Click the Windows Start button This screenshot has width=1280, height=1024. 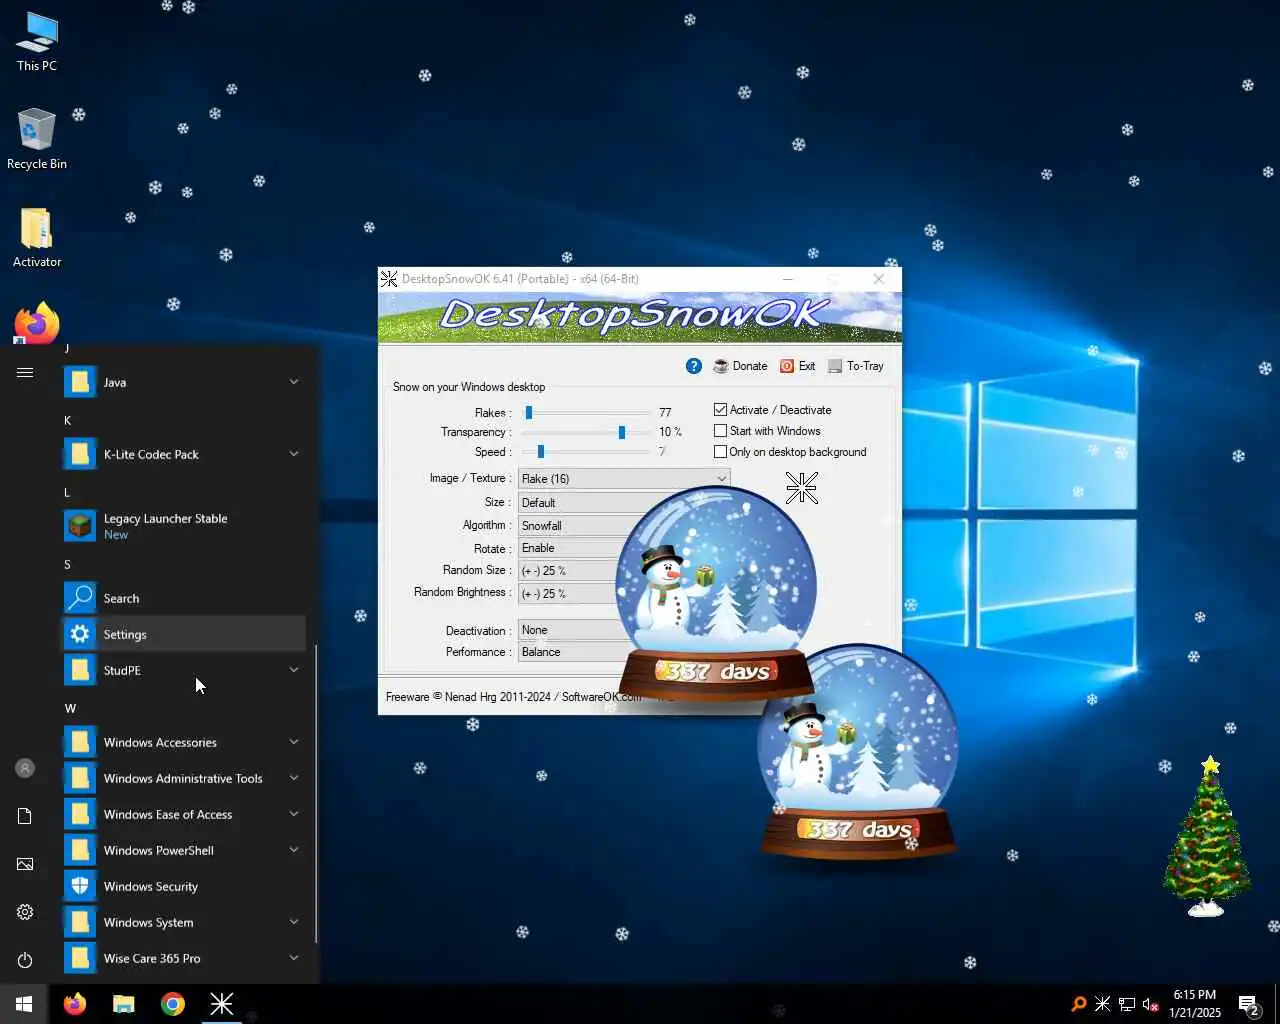pyautogui.click(x=24, y=1004)
